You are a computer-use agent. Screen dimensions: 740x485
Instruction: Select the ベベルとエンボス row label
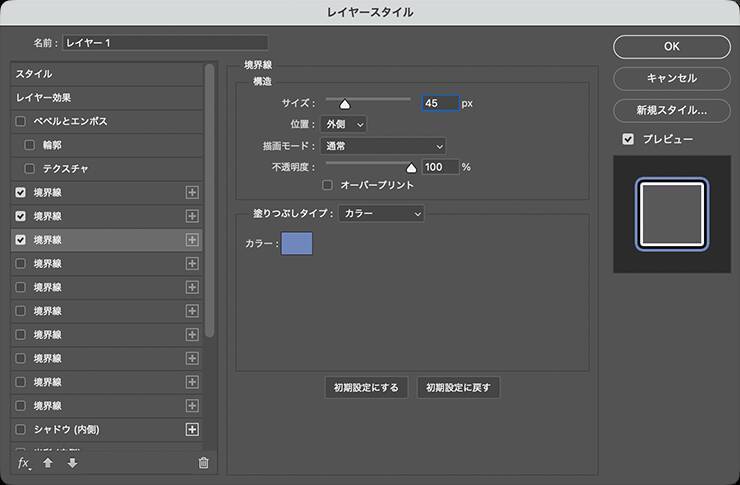(x=70, y=121)
